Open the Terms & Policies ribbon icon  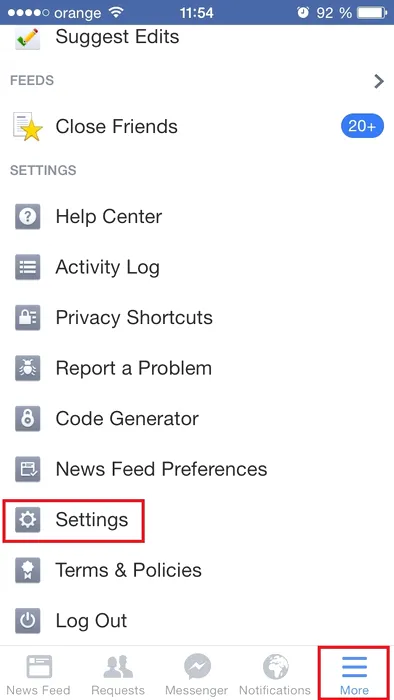tap(28, 570)
